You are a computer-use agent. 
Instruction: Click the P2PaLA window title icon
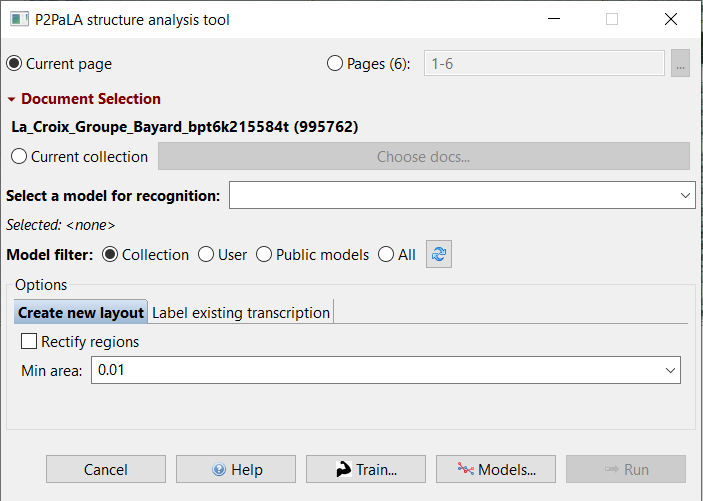[19, 20]
